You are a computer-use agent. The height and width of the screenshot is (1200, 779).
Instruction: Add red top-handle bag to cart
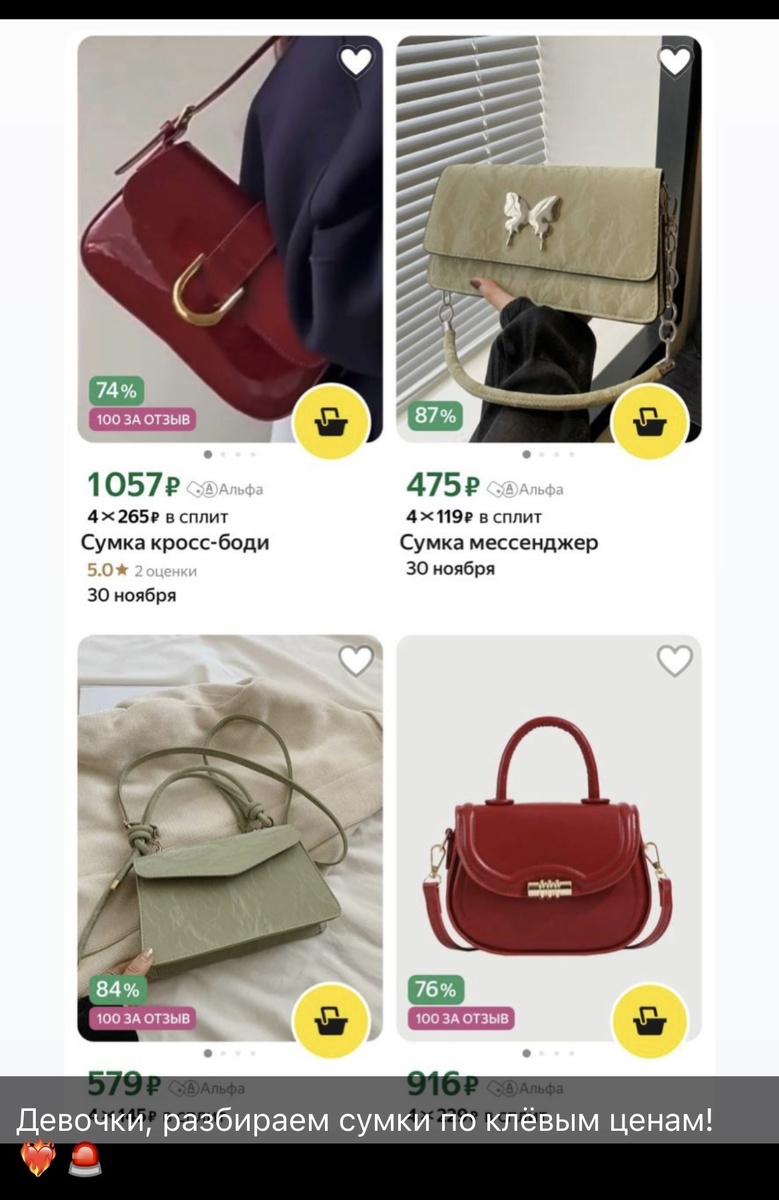coord(648,1021)
